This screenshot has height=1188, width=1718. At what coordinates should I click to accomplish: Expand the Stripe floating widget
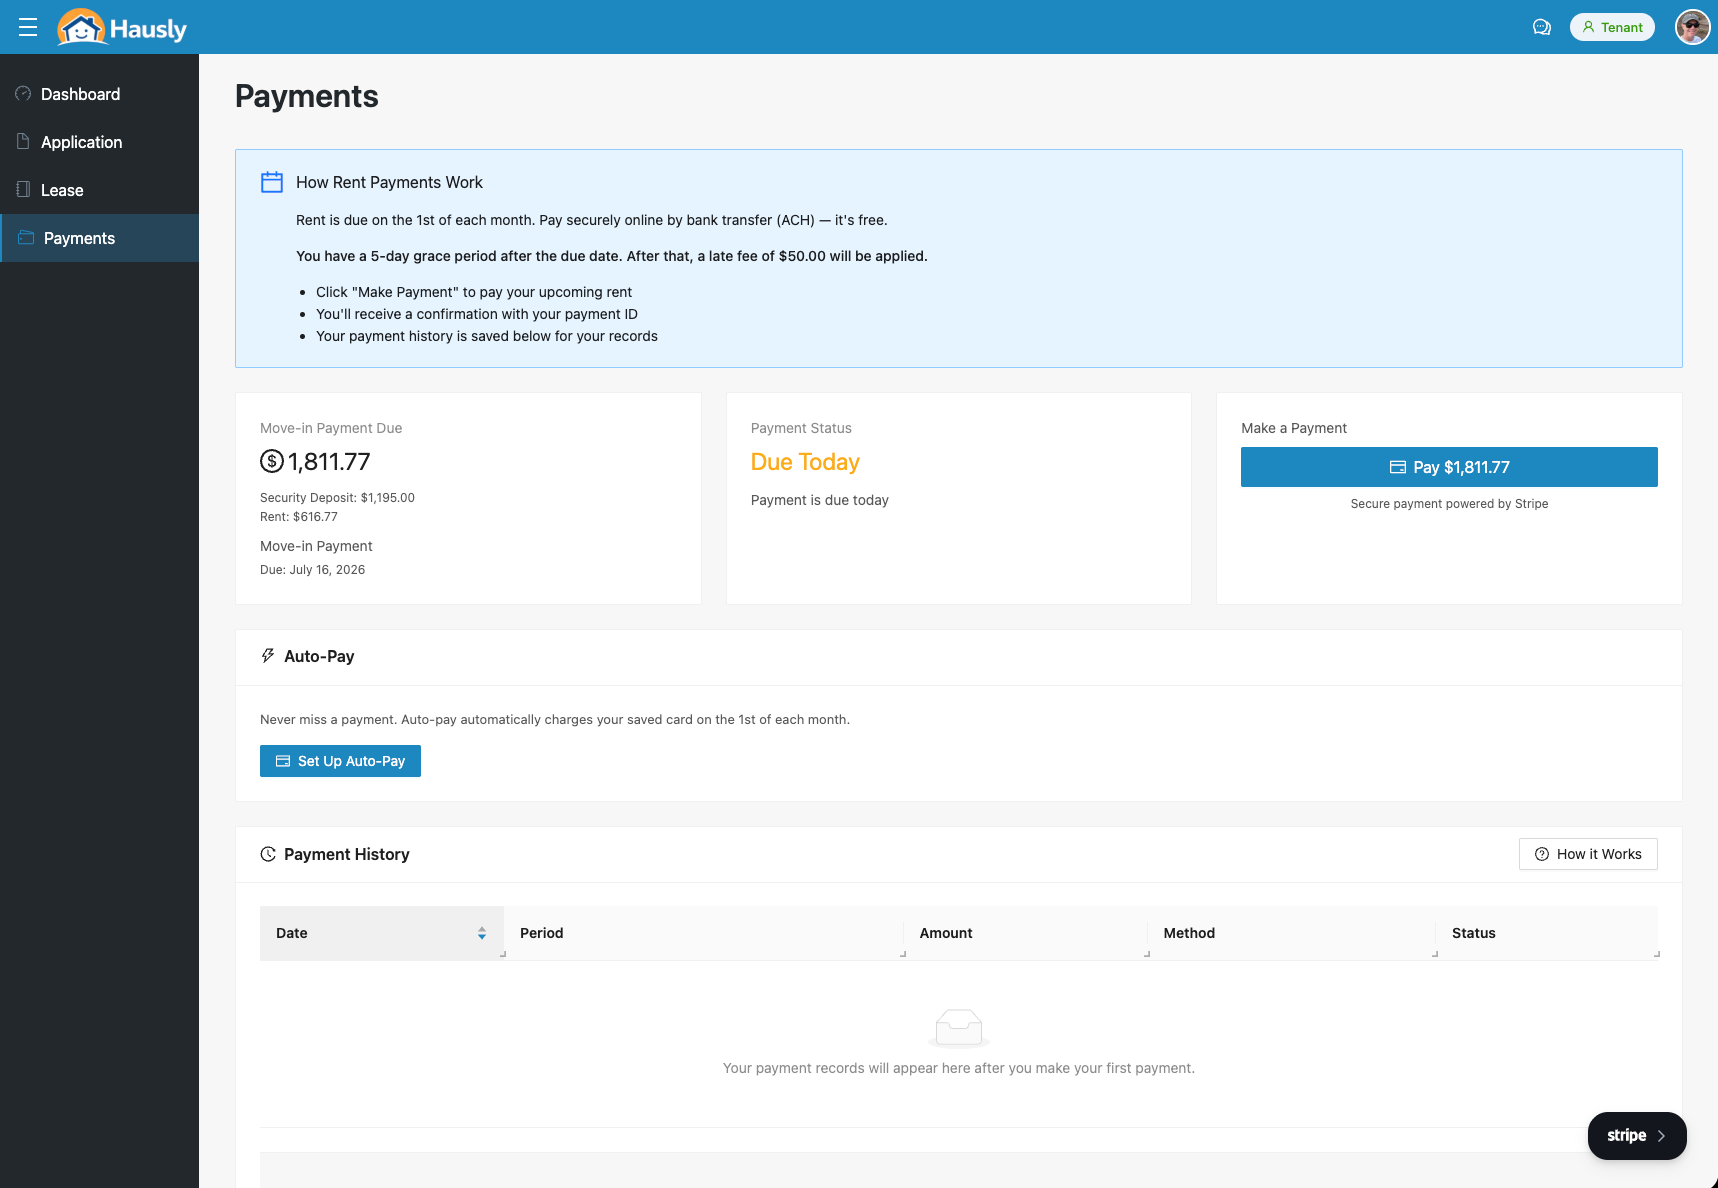click(x=1637, y=1136)
